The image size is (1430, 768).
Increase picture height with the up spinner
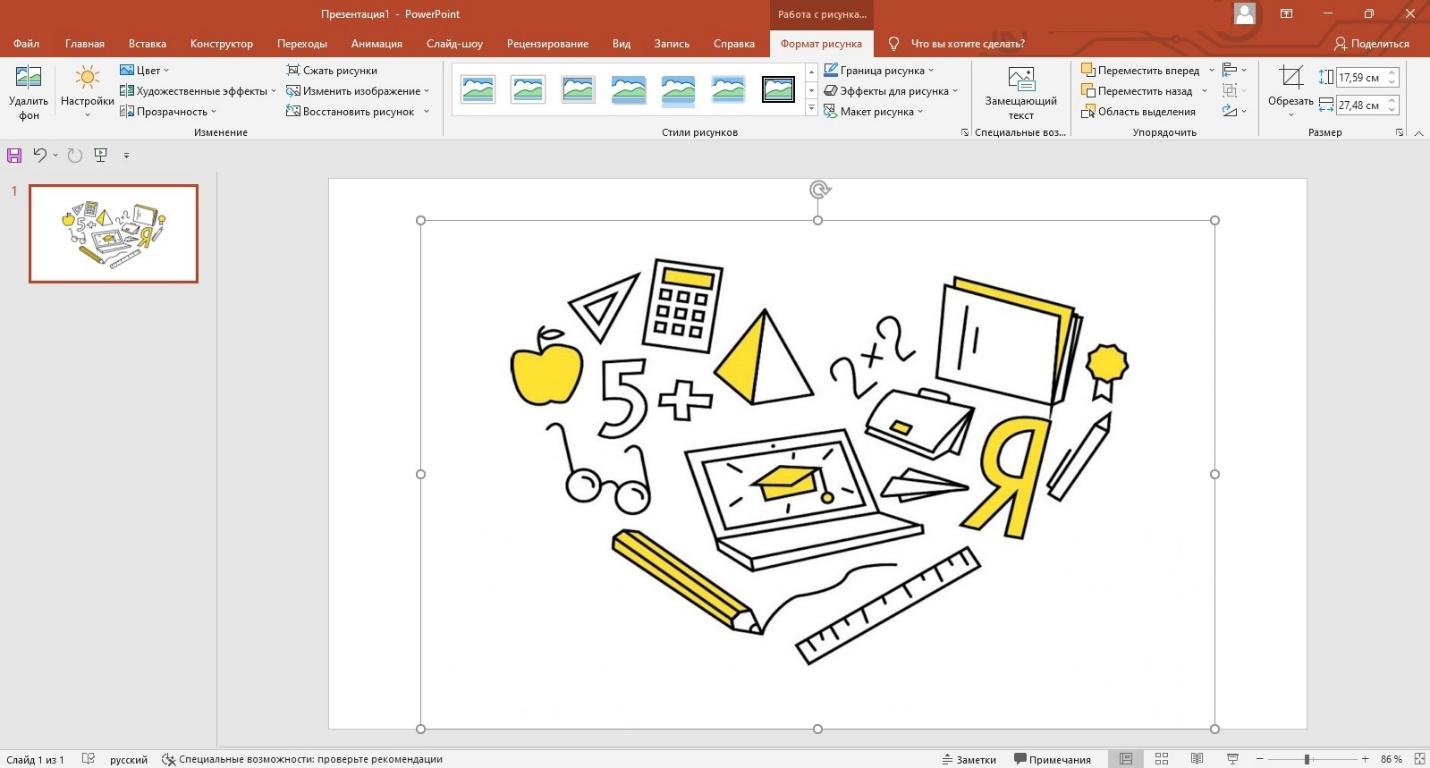[x=1392, y=73]
